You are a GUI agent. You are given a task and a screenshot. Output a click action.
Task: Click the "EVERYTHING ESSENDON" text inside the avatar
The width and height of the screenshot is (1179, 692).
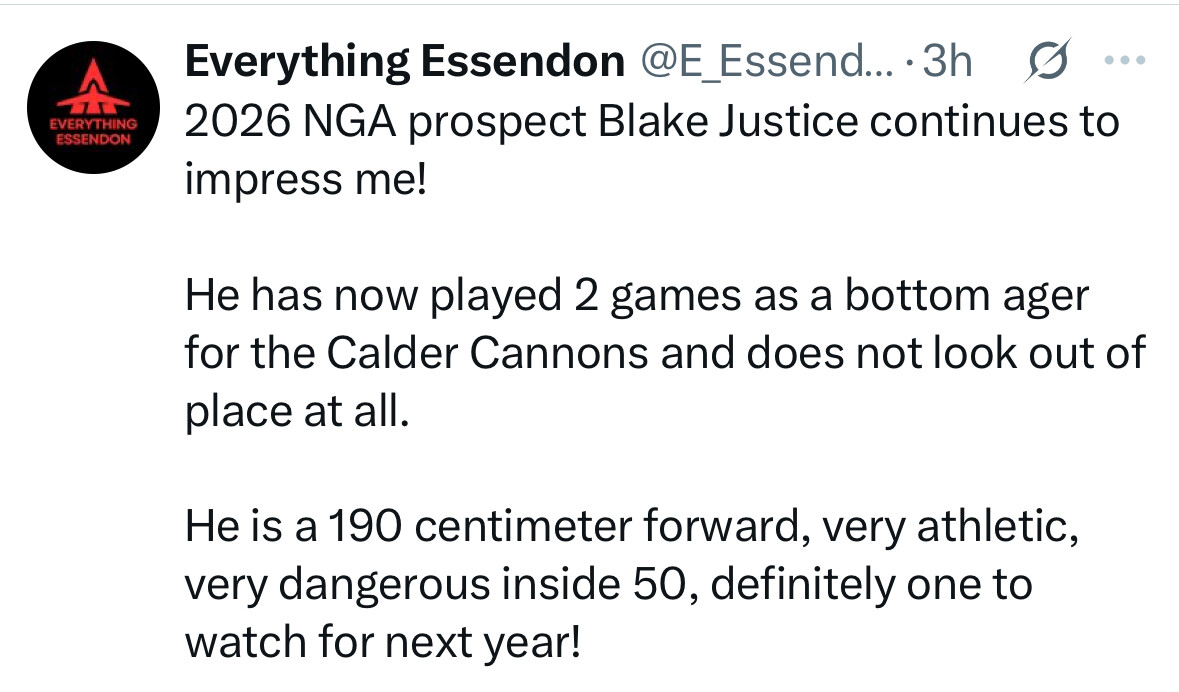click(93, 132)
